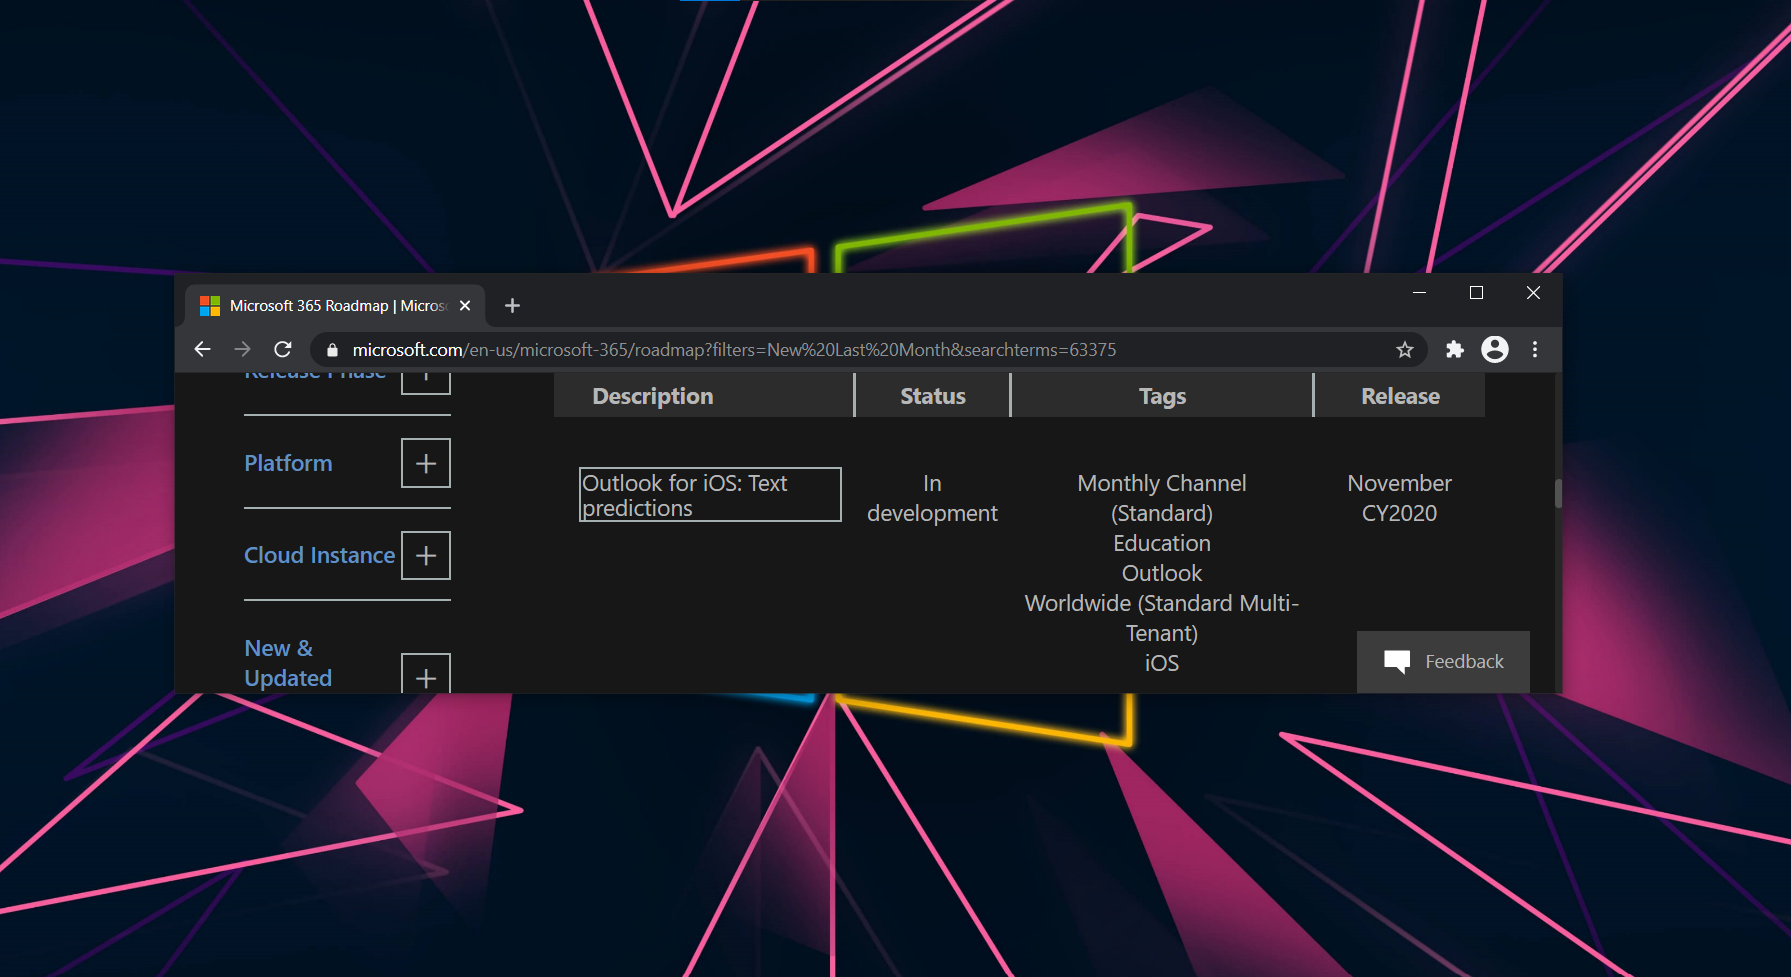Open the browser extensions menu

(x=1455, y=349)
